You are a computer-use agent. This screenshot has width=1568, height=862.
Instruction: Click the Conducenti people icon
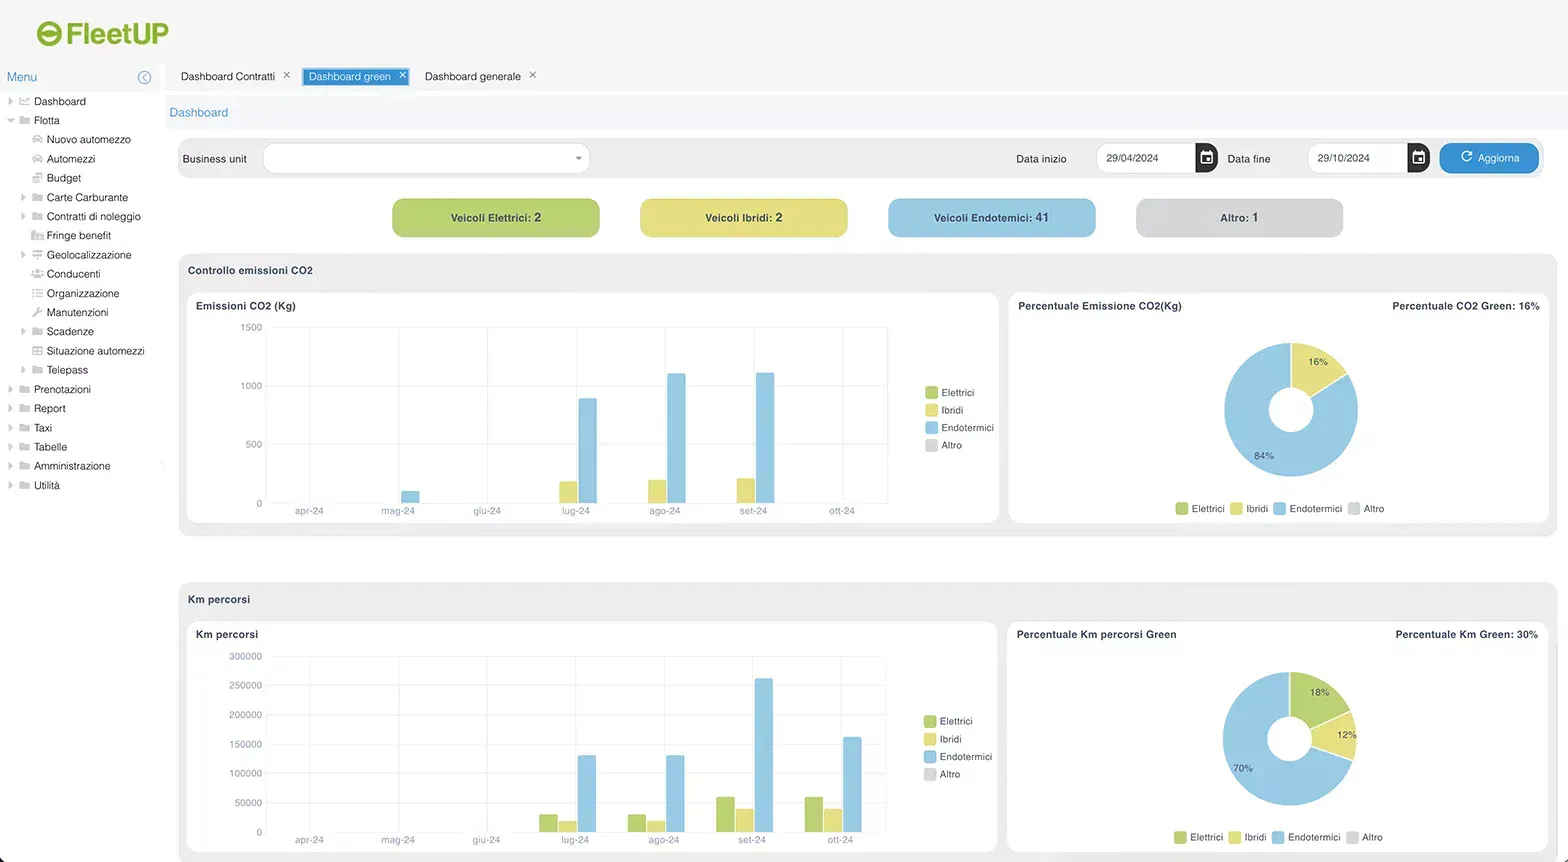pyautogui.click(x=38, y=274)
